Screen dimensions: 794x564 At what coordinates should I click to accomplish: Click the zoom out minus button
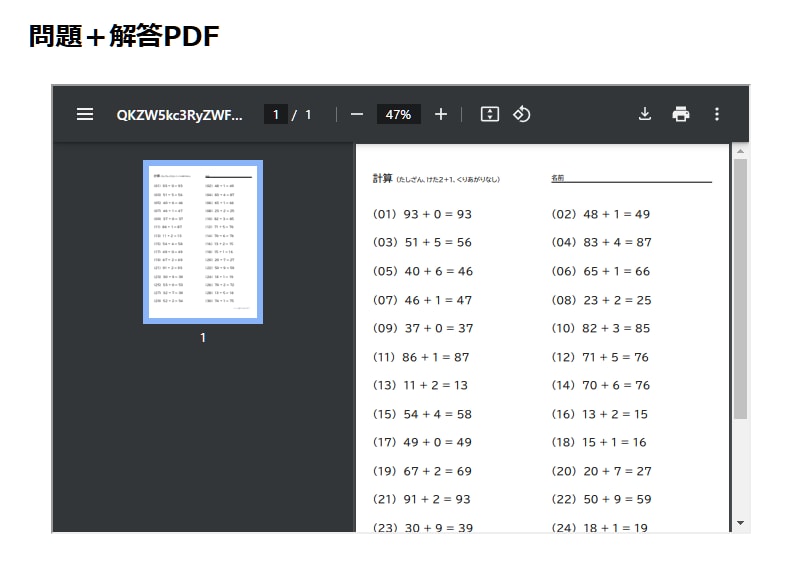pos(356,114)
